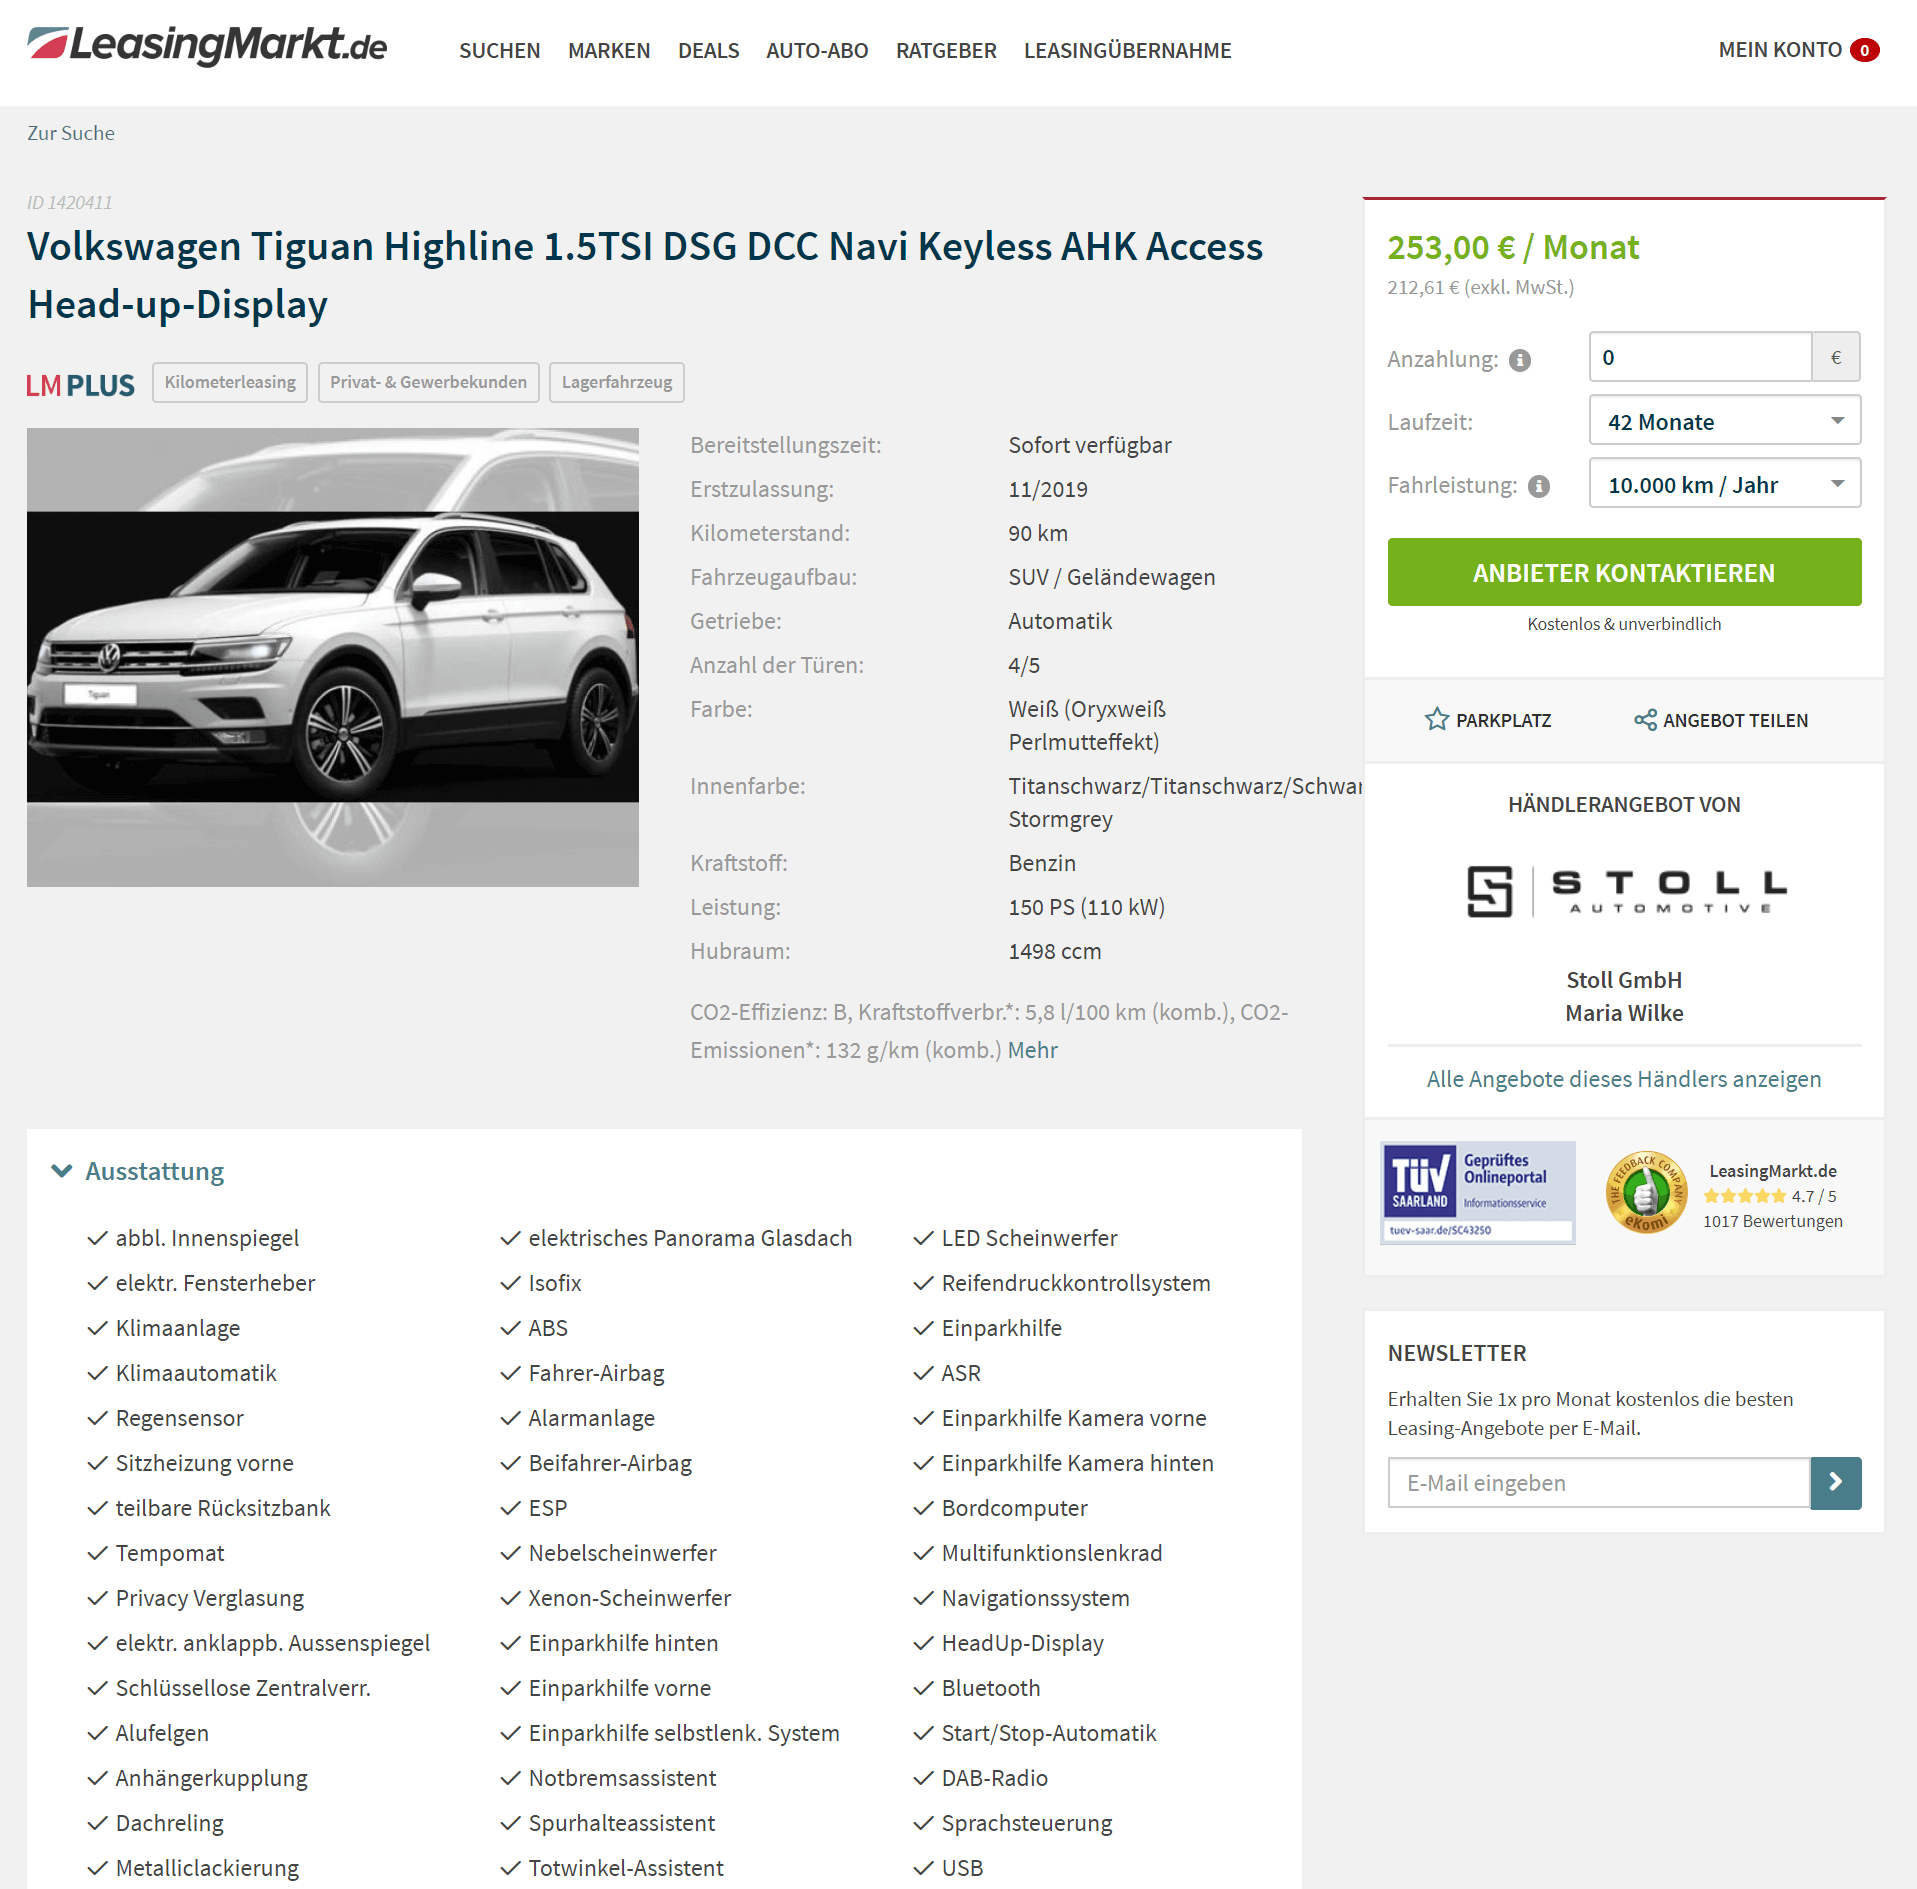Viewport: 1917px width, 1889px height.
Task: Open the Fahrleistung 10.000 km dropdown
Action: (1724, 484)
